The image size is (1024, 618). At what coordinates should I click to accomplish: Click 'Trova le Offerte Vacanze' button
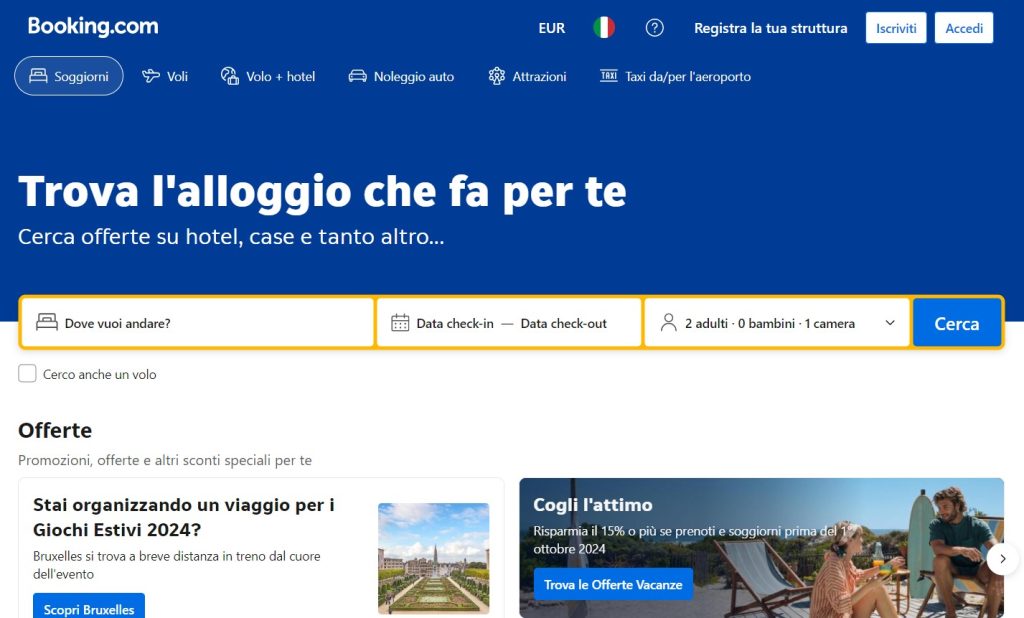tap(613, 585)
